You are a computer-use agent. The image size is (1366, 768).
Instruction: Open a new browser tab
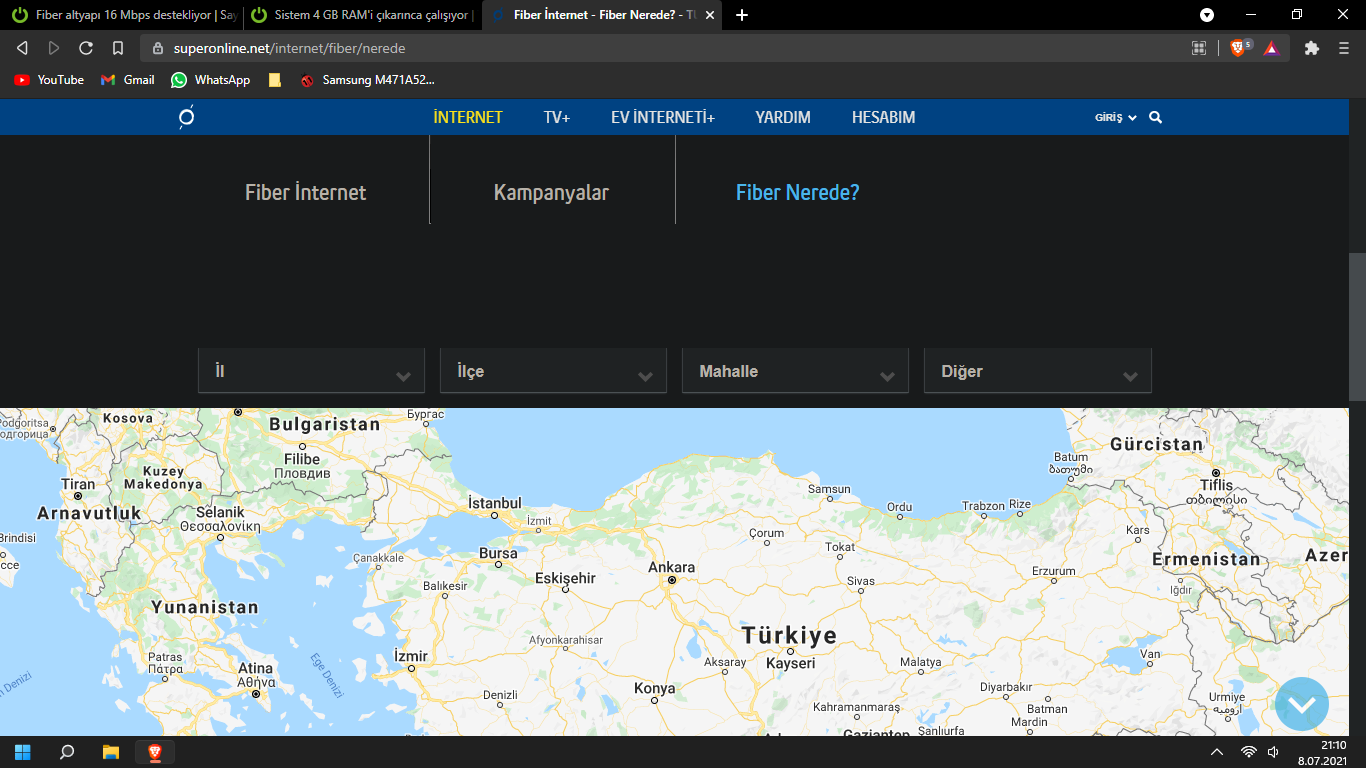pyautogui.click(x=742, y=15)
